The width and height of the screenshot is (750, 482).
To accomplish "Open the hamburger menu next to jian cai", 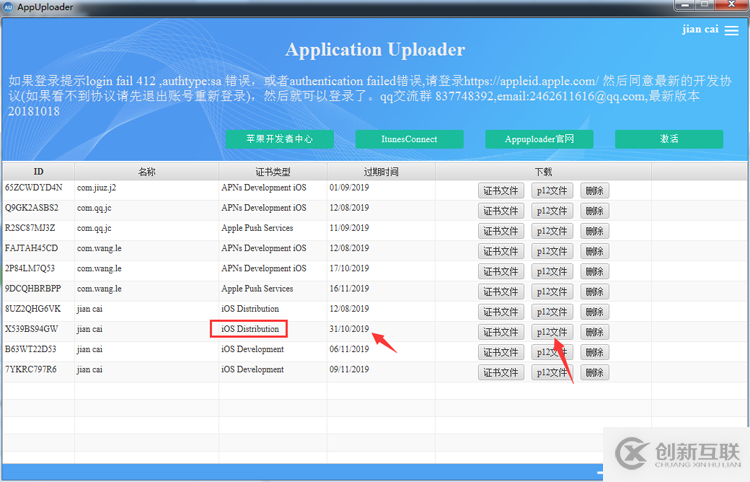I will point(731,31).
